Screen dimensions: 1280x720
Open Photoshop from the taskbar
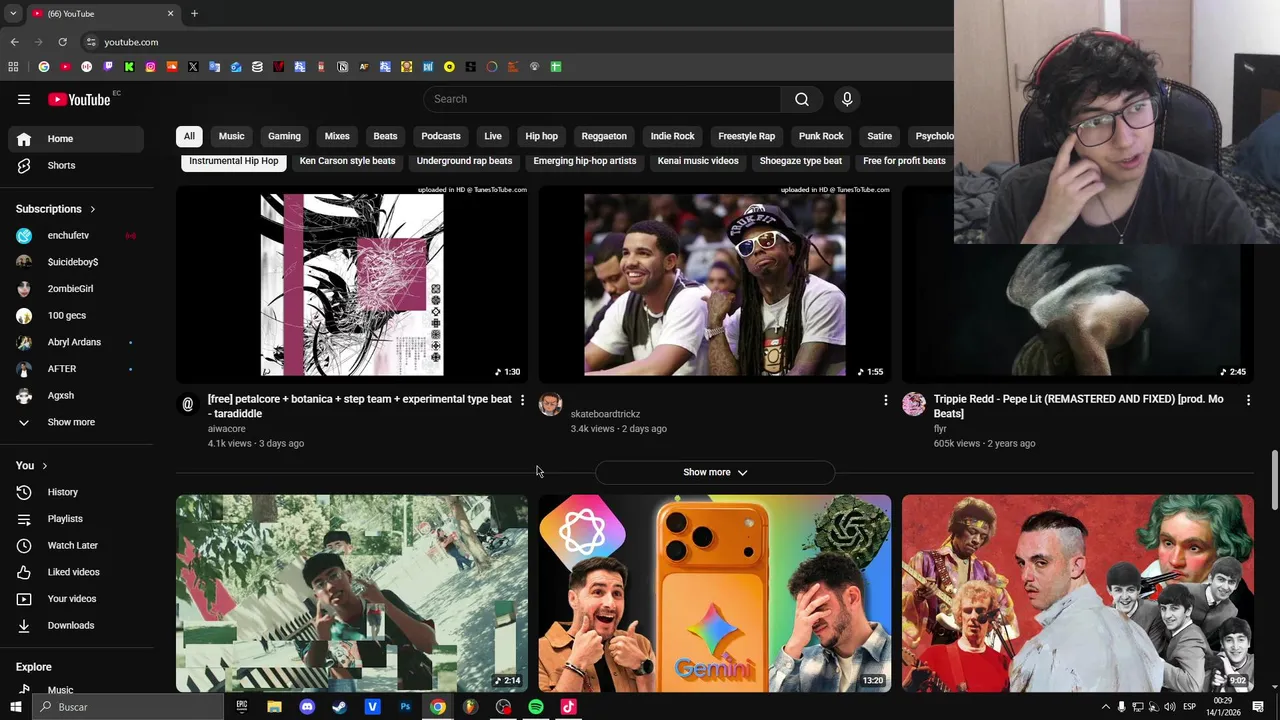(x=405, y=707)
